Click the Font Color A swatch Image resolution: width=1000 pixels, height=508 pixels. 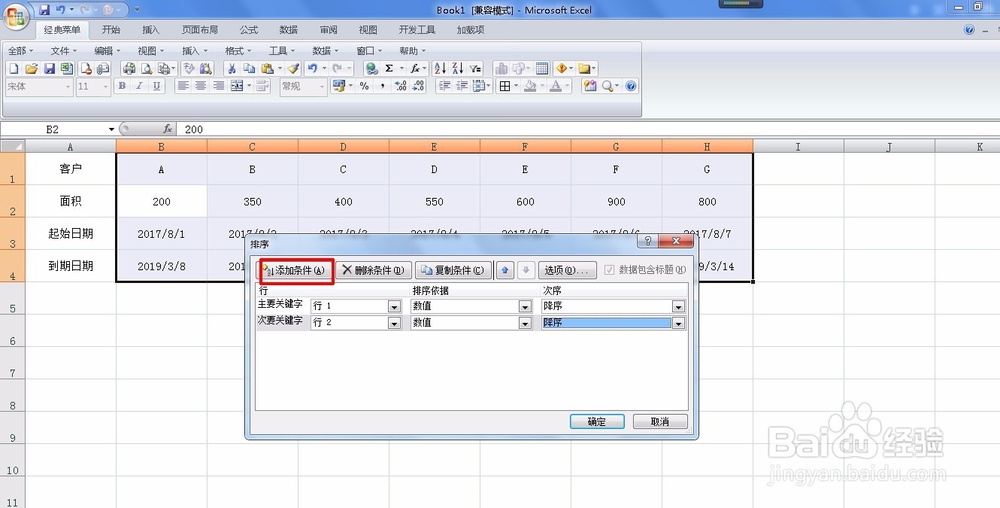click(x=555, y=86)
